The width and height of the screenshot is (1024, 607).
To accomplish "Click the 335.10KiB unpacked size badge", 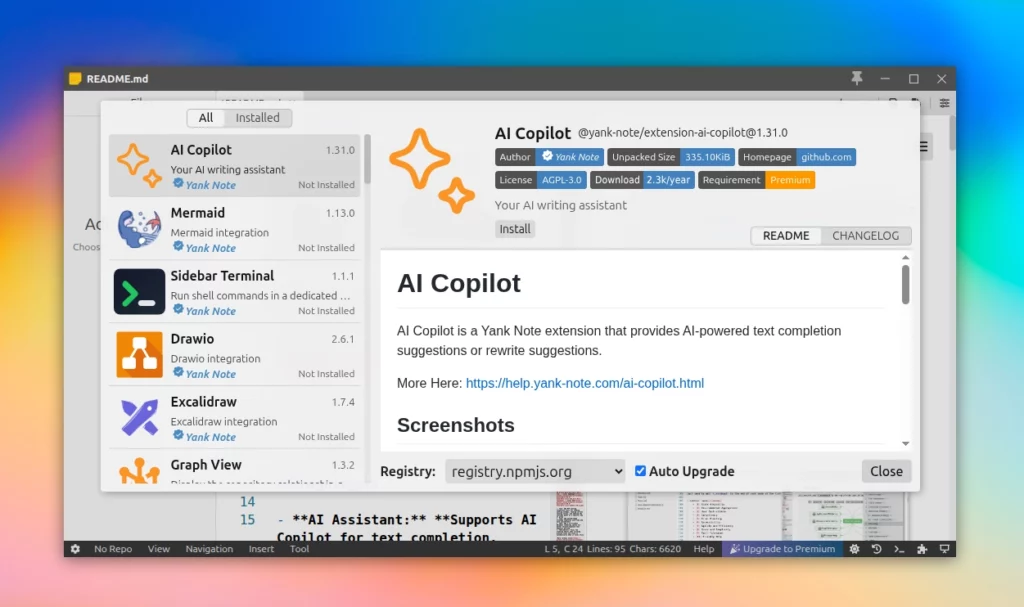I will pos(707,157).
